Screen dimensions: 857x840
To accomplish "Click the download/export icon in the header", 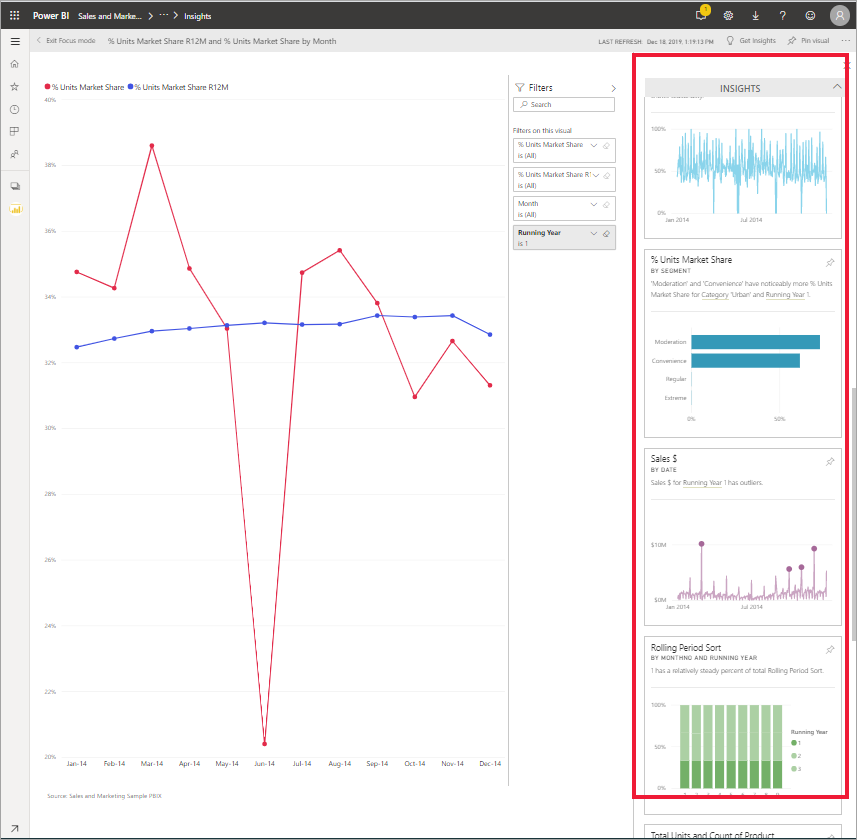I will pos(753,15).
